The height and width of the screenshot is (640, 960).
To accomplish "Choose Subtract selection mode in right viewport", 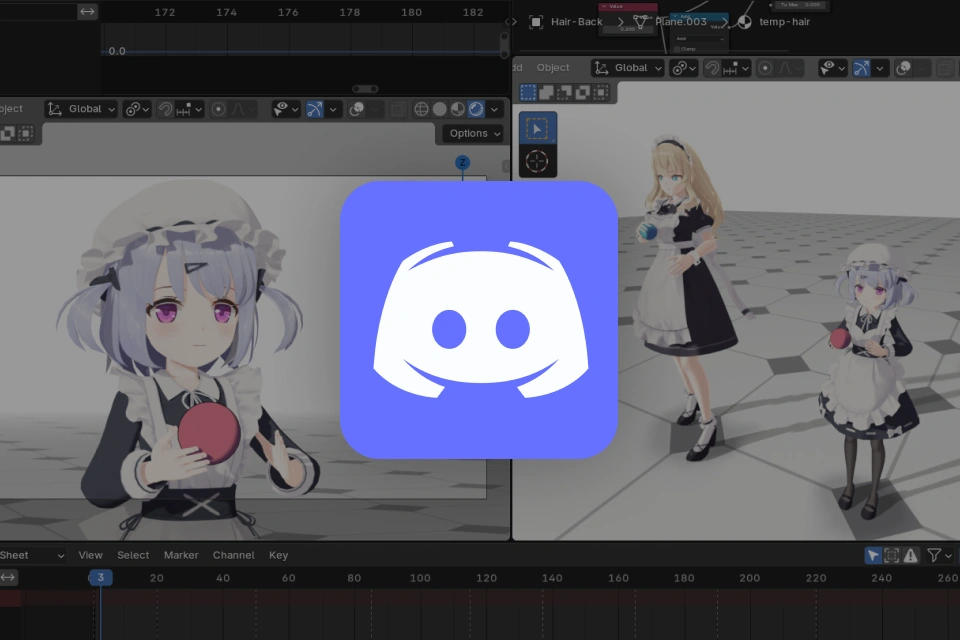I will (x=564, y=92).
